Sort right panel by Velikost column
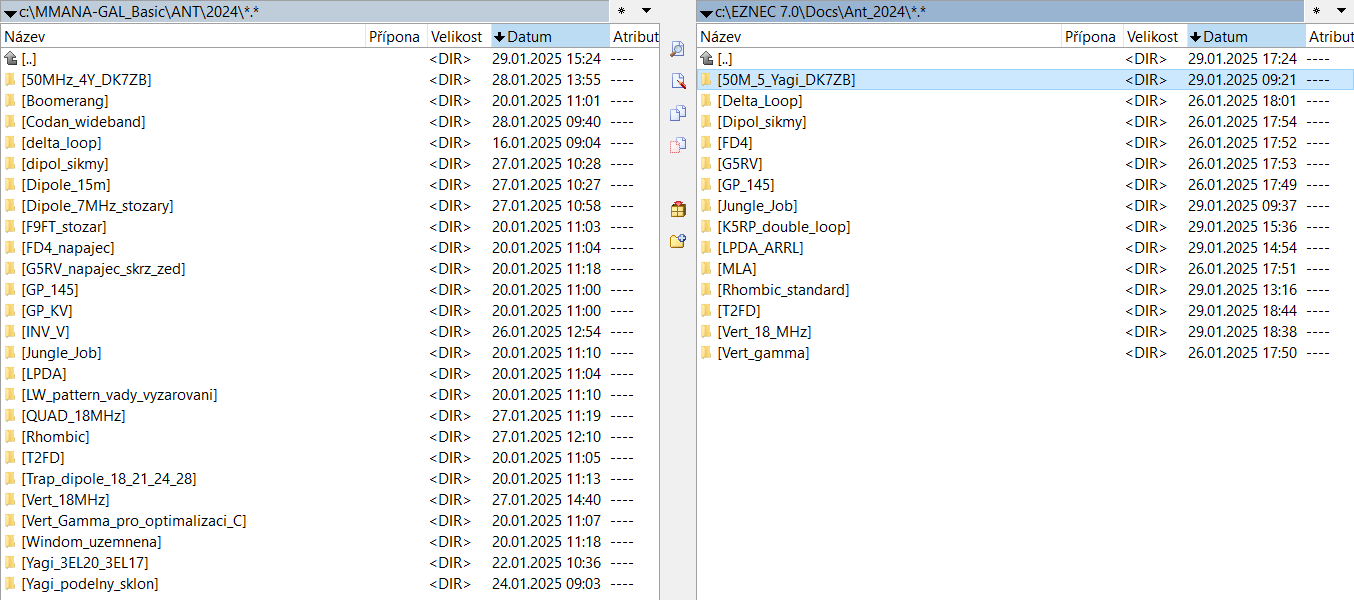 [x=1153, y=36]
